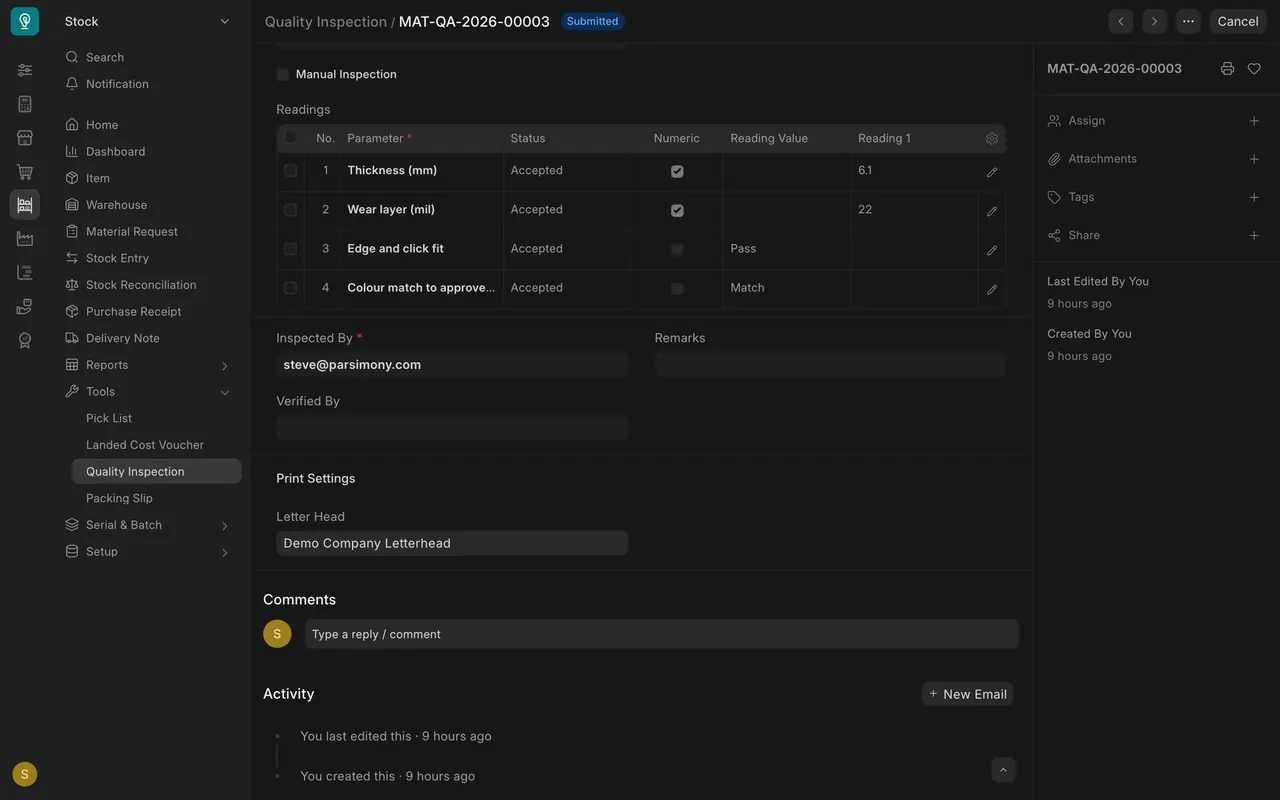Add a file using the Attachments plus
This screenshot has height=800, width=1280.
click(1254, 159)
